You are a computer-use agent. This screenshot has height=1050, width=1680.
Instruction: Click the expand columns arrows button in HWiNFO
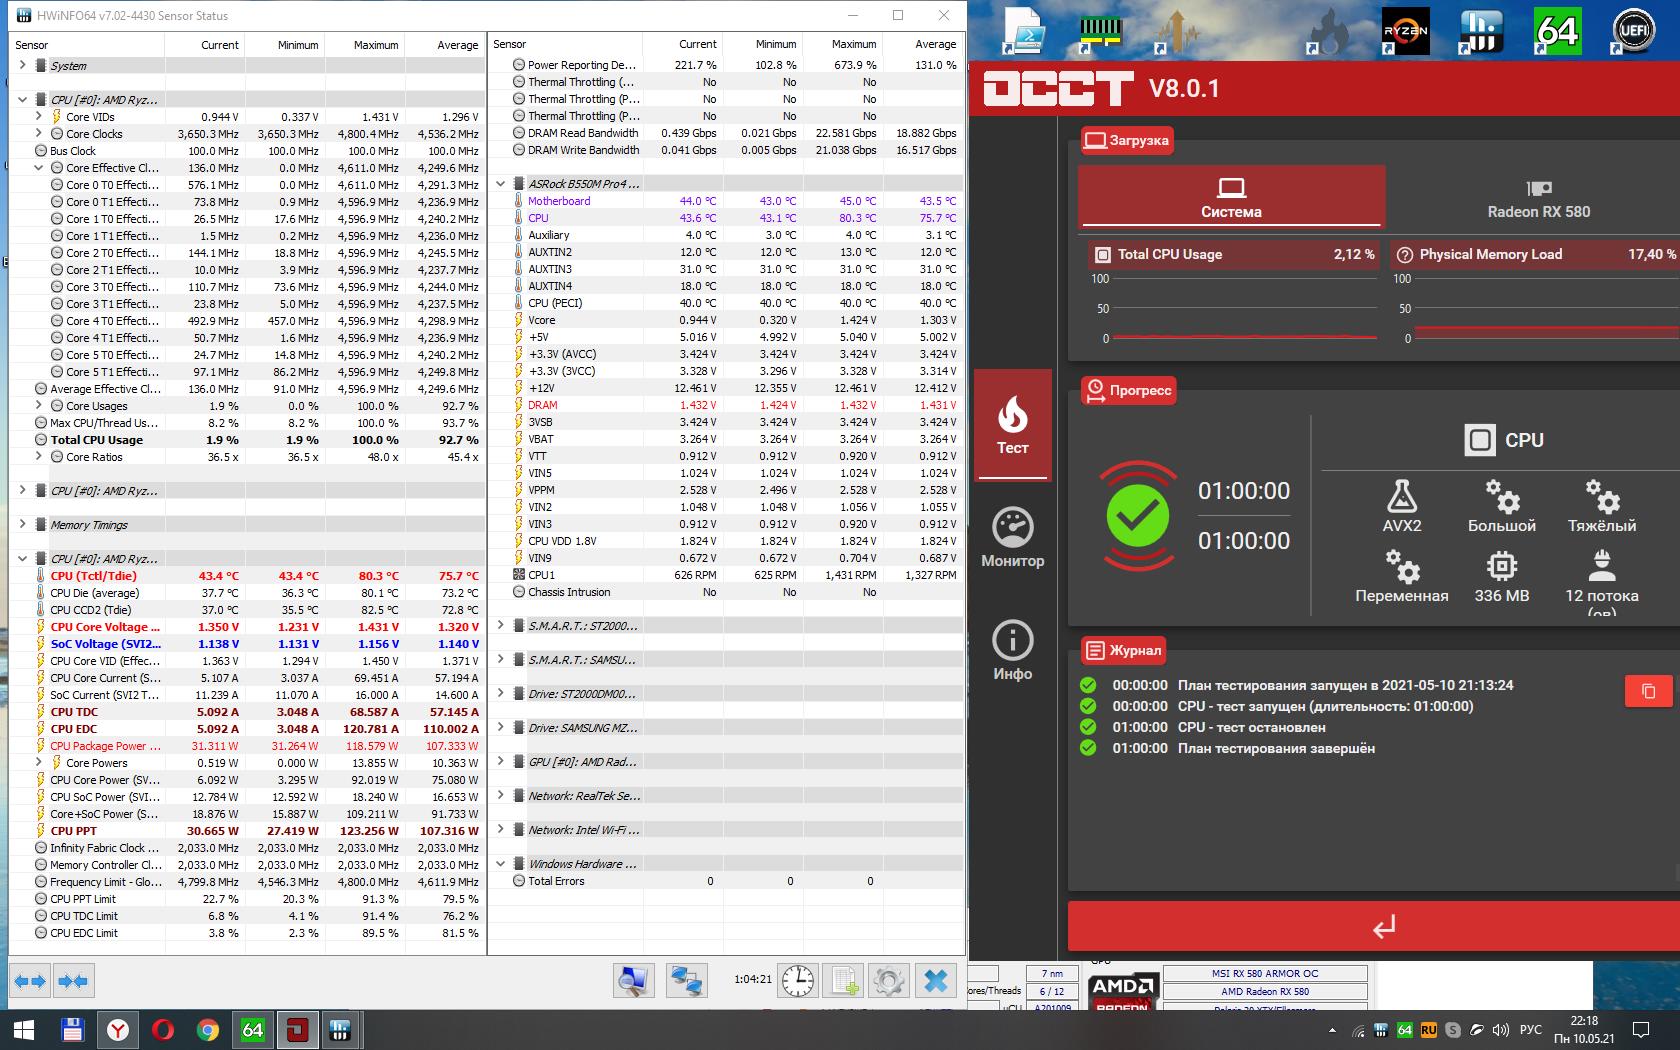[x=30, y=981]
